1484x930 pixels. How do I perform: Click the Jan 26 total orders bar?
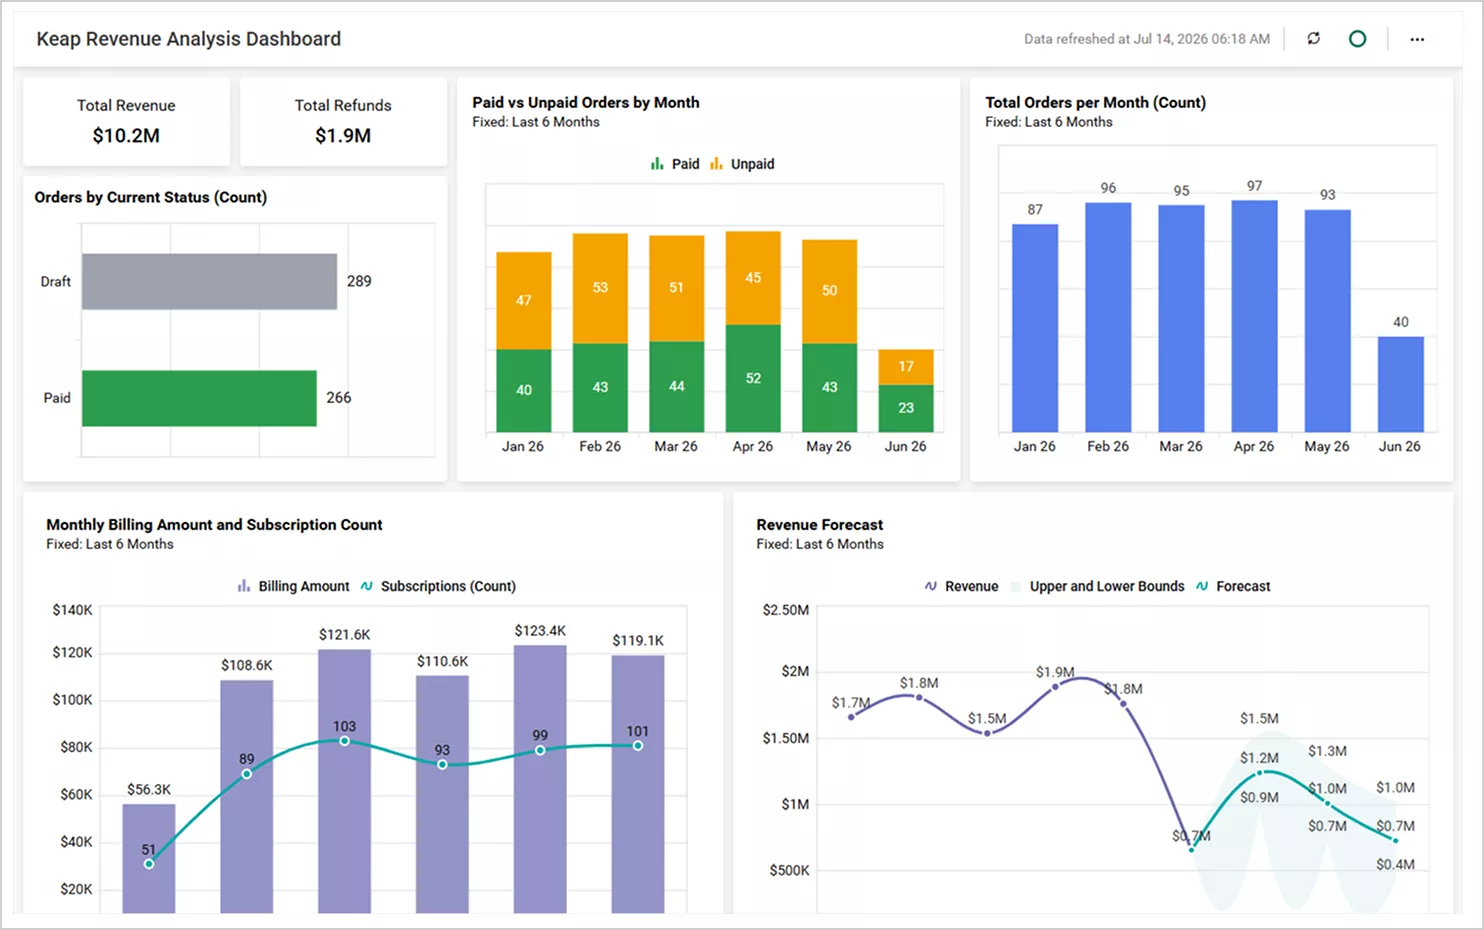[x=1035, y=328]
